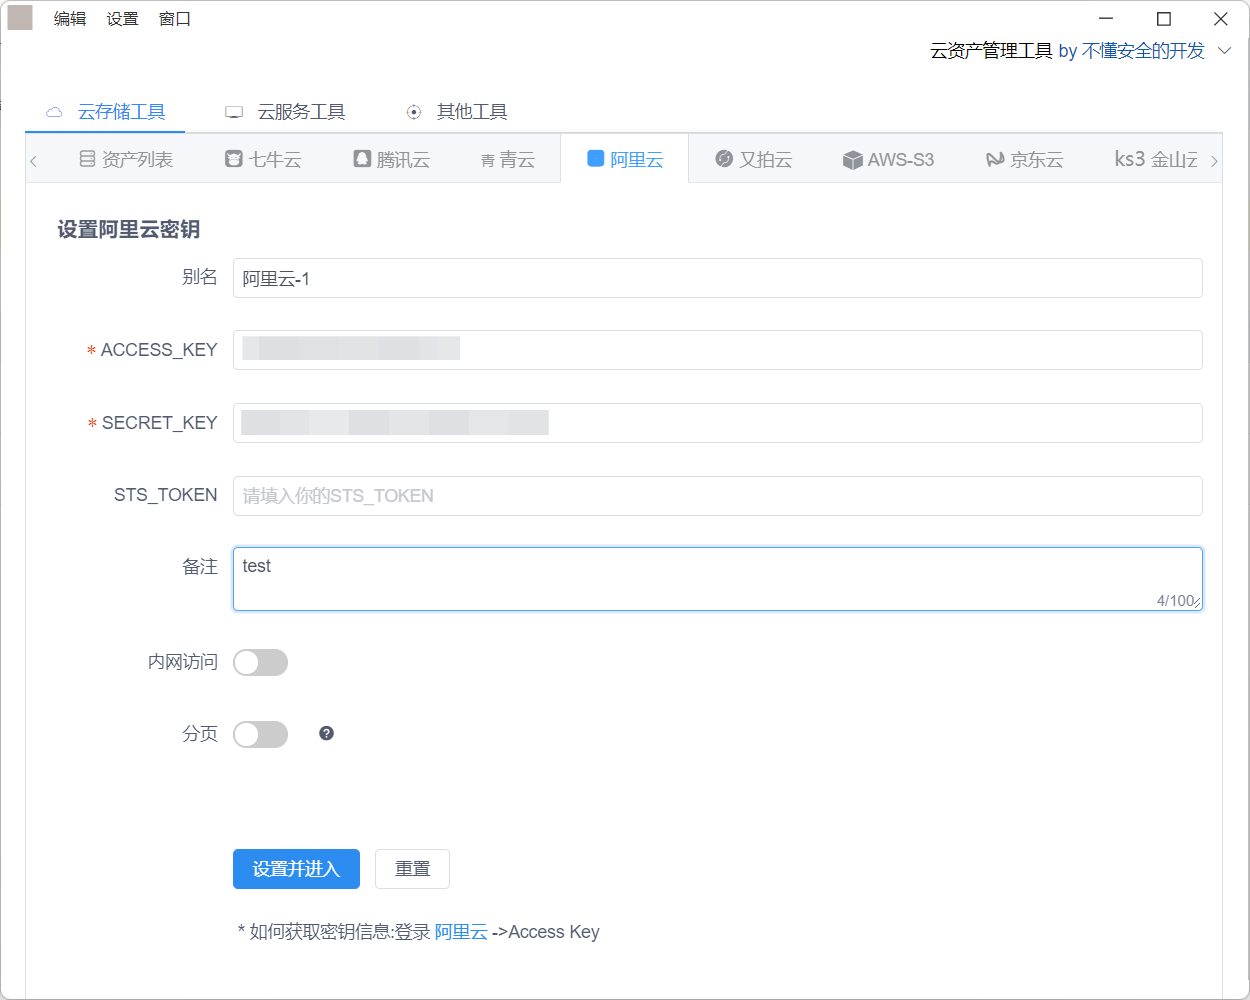Click the 内网访问 label
The image size is (1250, 1000).
[x=183, y=662]
